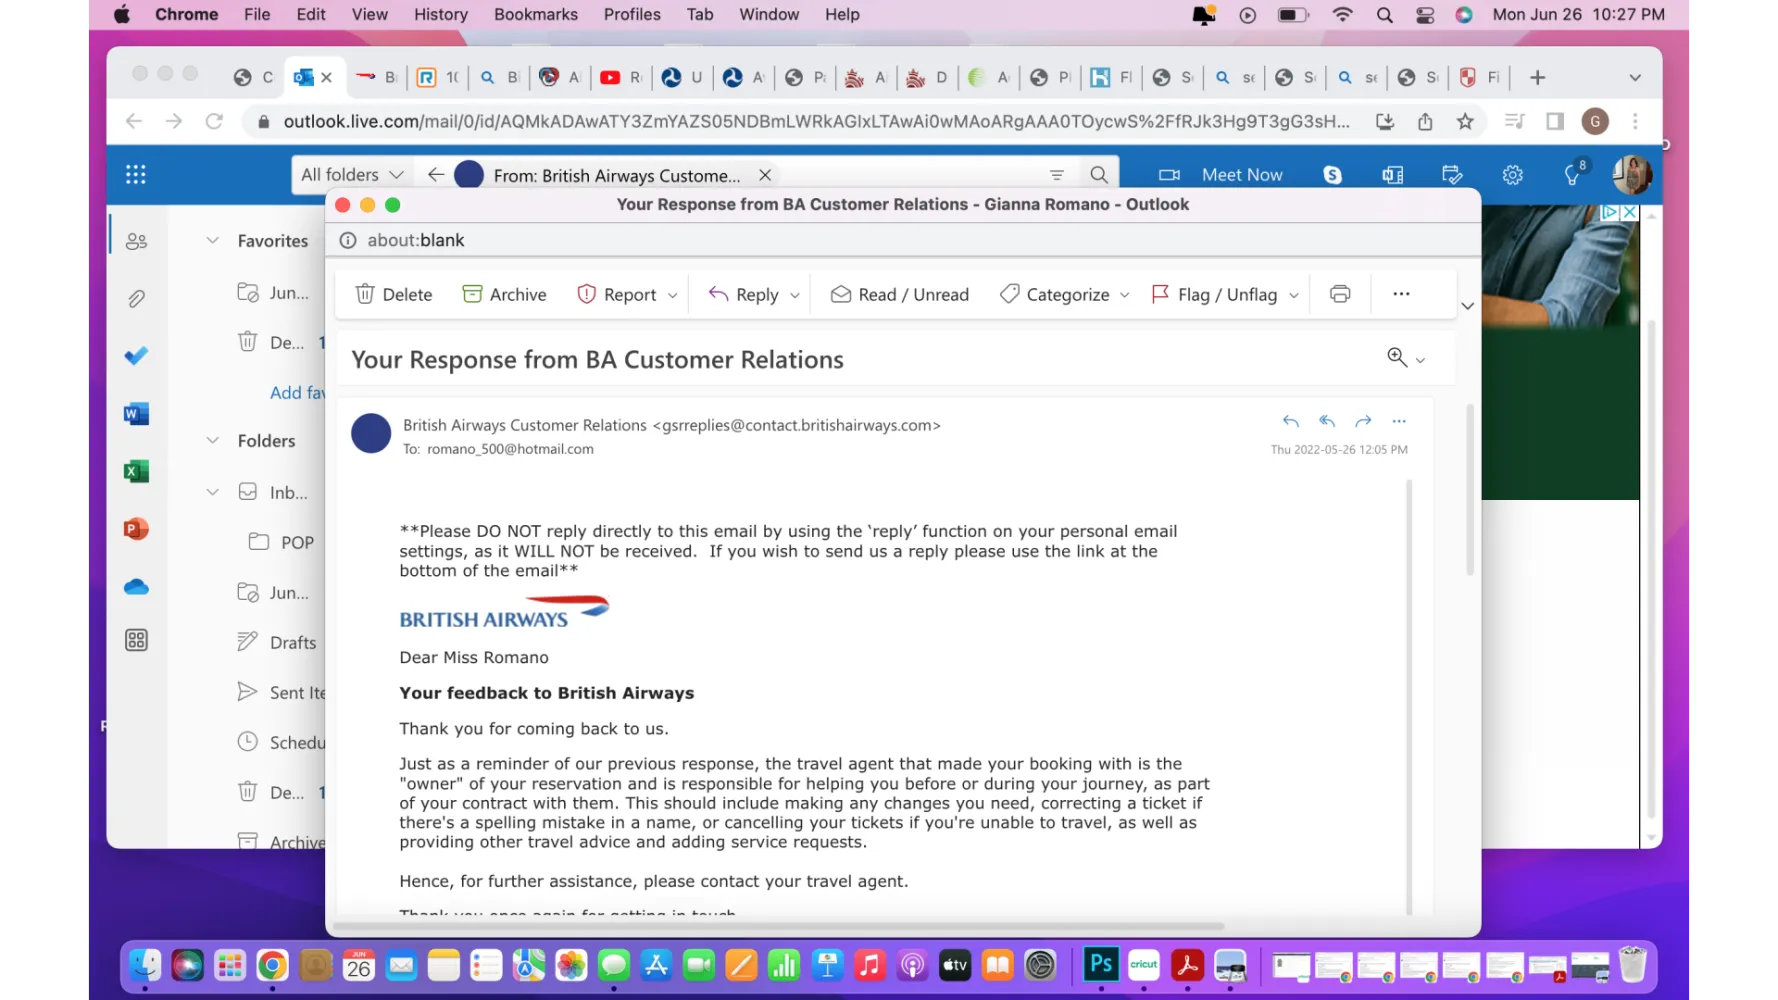1778x1000 pixels.
Task: Open My Day calendar icon
Action: pos(1452,175)
